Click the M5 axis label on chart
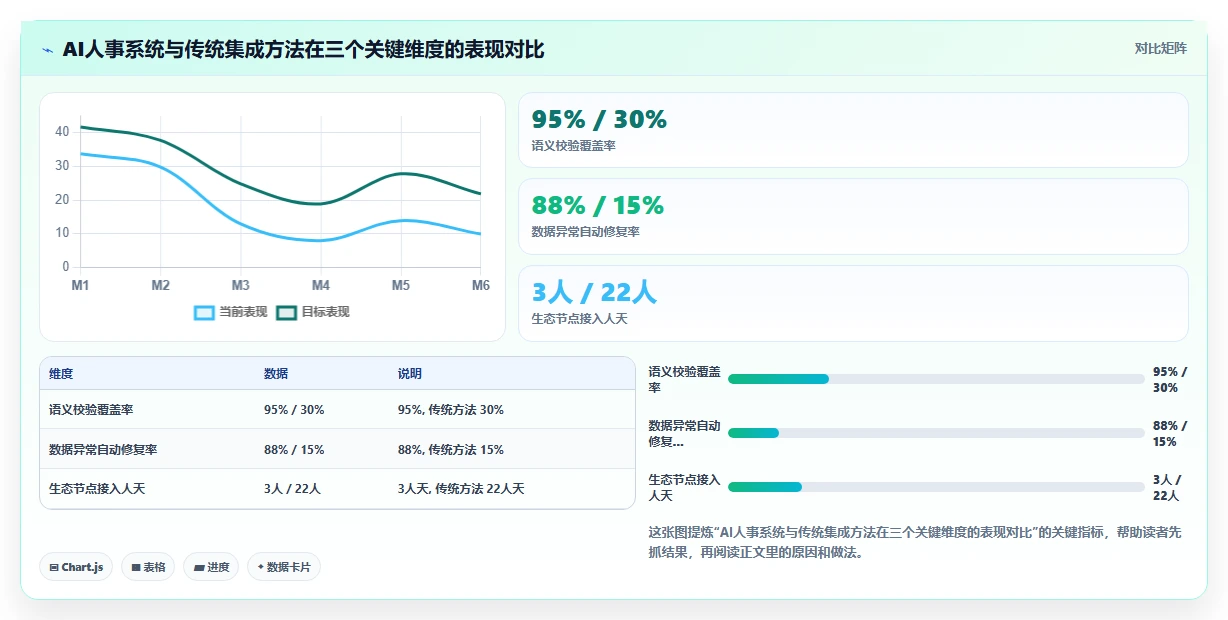1228x620 pixels. (x=401, y=285)
